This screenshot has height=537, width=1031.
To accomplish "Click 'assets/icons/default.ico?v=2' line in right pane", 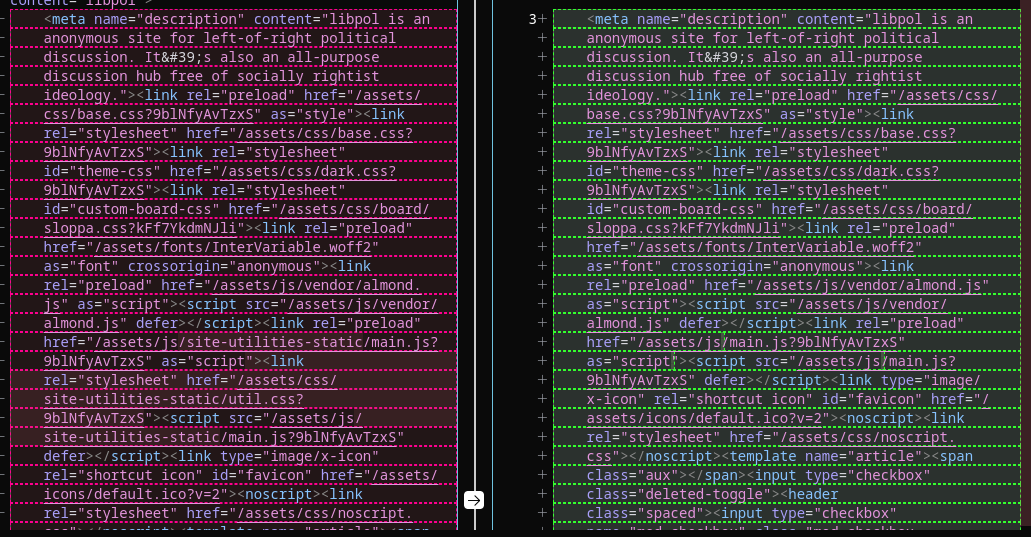I will point(776,418).
